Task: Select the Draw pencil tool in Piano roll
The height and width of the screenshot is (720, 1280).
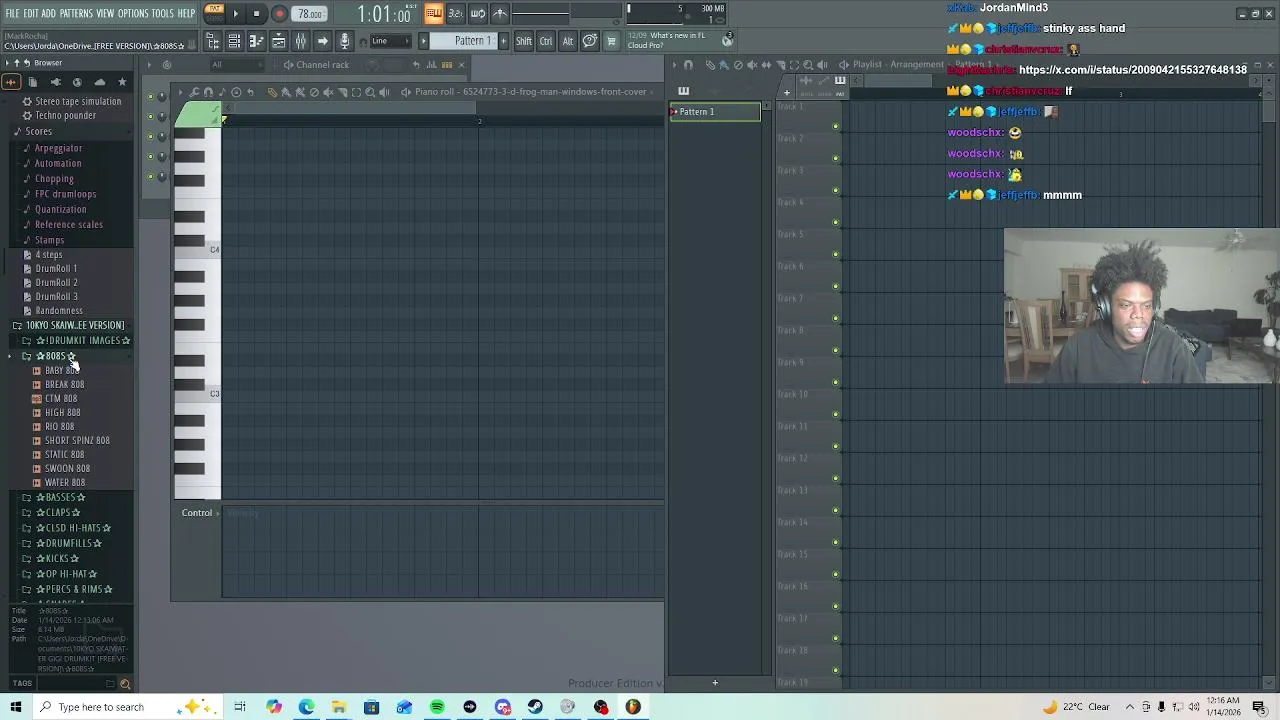Action: click(x=272, y=92)
